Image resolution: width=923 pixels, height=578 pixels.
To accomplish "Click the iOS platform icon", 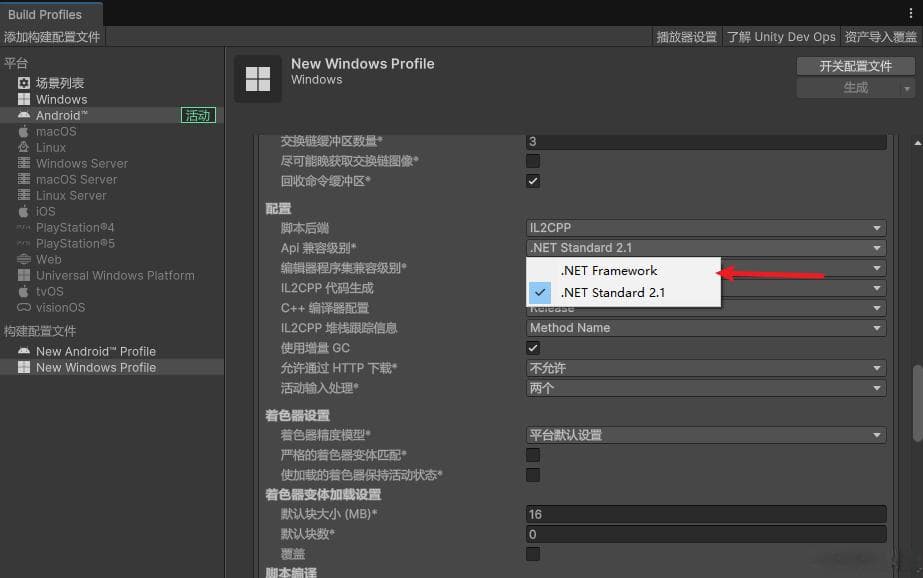I will 24,211.
